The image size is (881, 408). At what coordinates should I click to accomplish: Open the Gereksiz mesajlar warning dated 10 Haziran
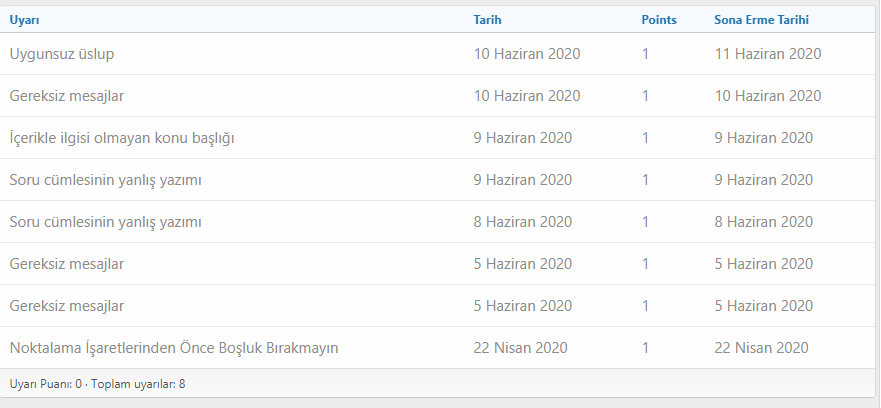(x=67, y=96)
